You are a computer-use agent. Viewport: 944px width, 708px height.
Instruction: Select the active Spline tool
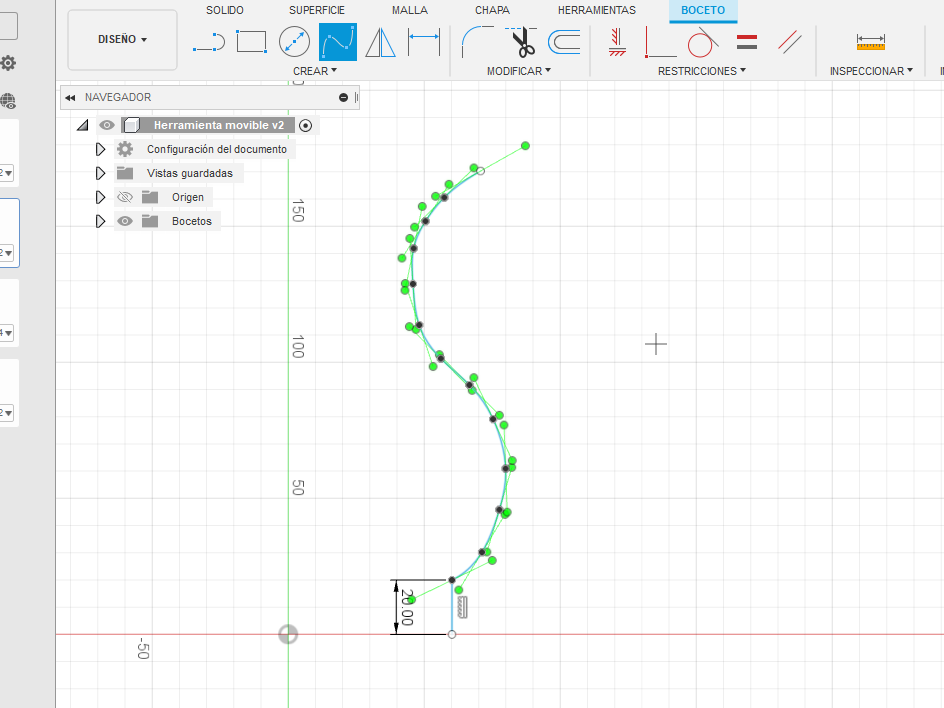(338, 42)
